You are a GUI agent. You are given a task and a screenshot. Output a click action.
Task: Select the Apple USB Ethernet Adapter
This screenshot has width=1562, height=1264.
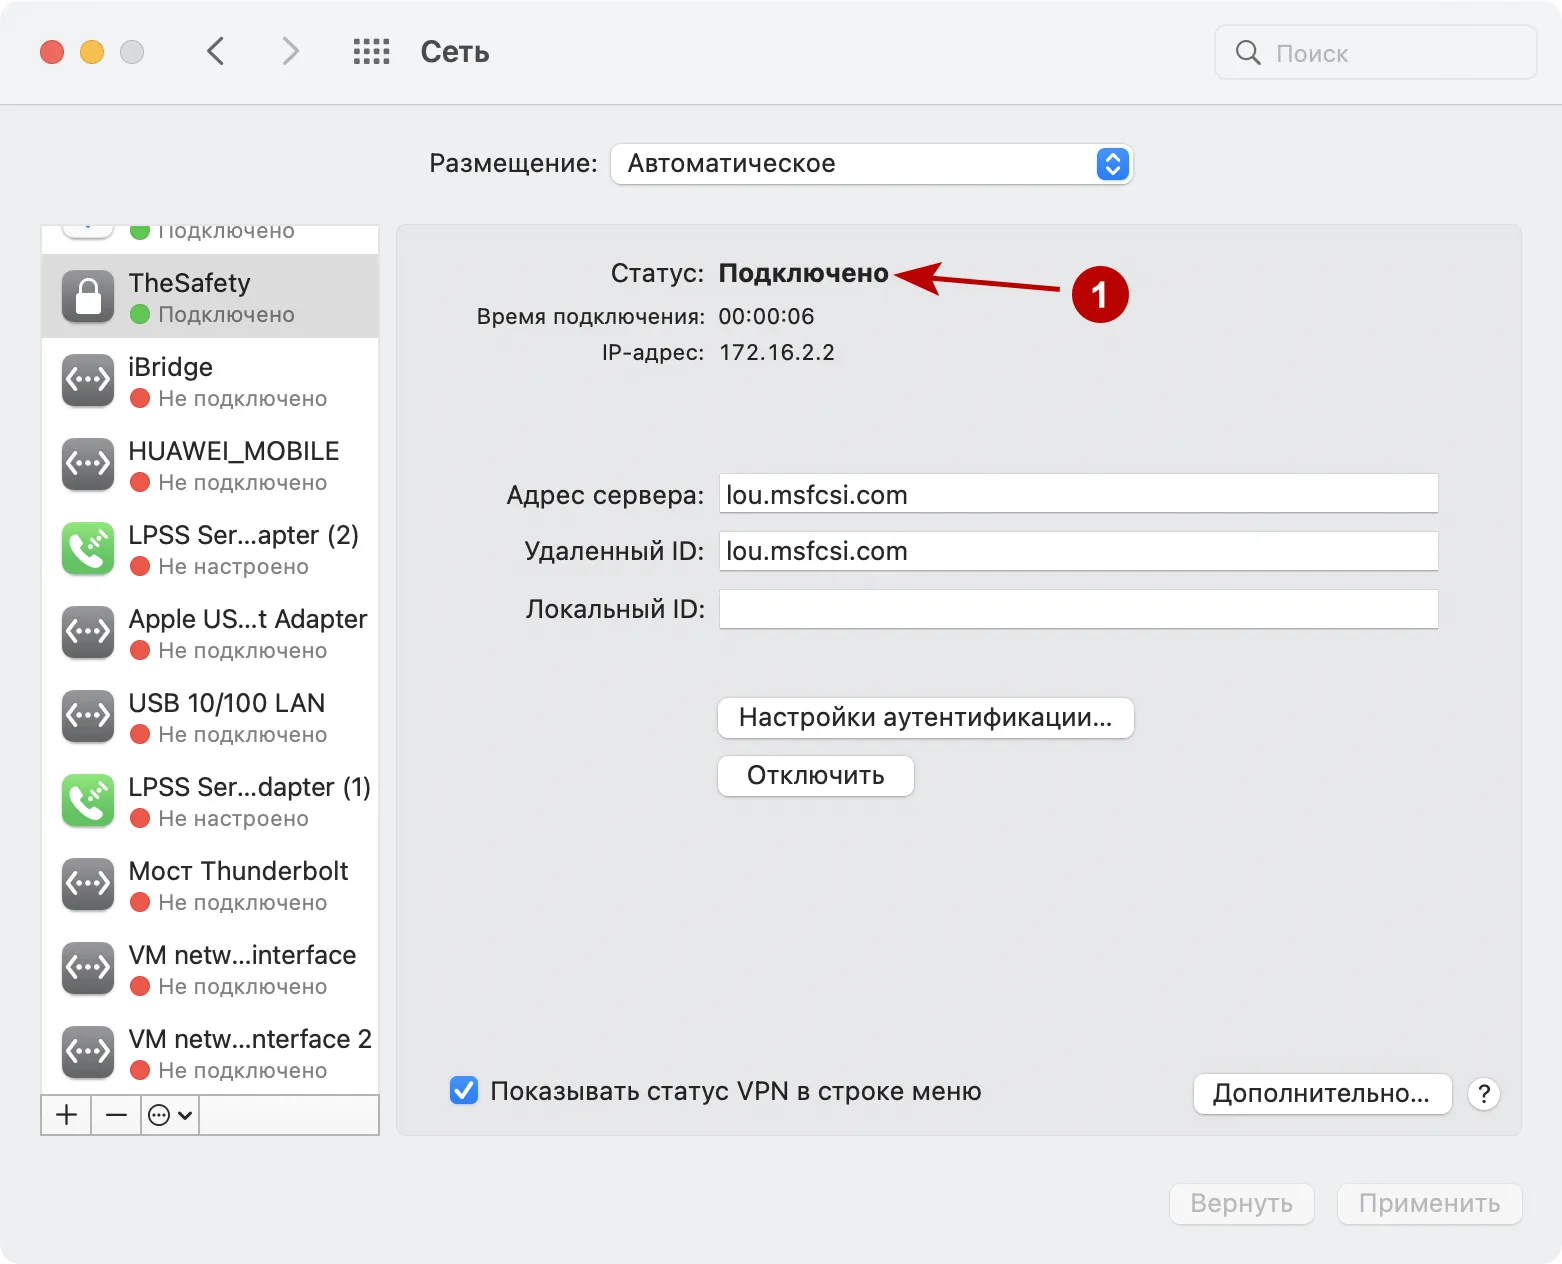[x=210, y=633]
